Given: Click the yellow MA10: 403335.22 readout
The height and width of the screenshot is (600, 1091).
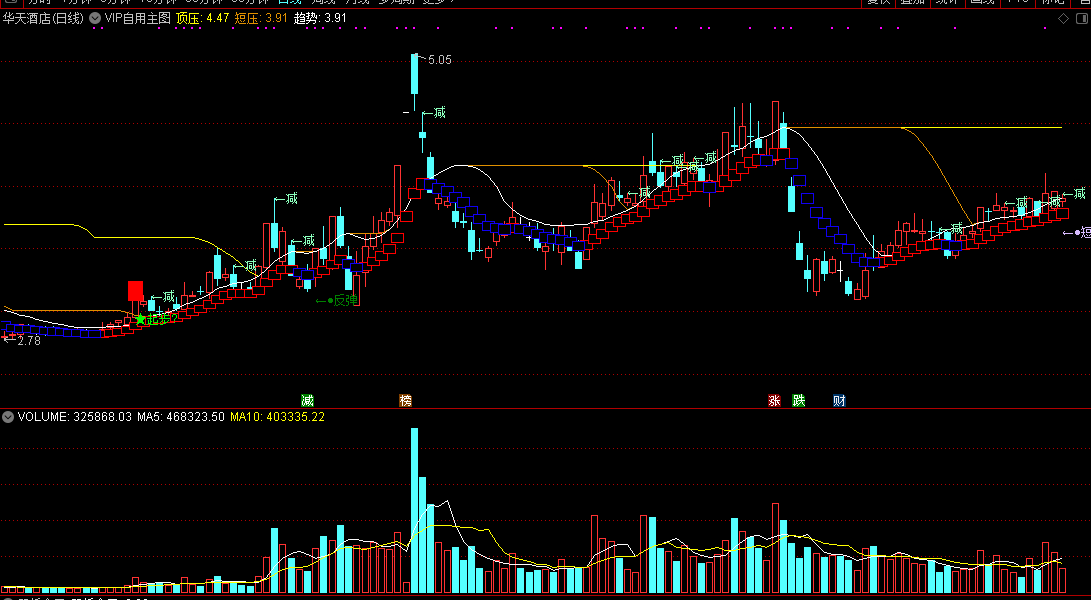Looking at the screenshot, I should (x=278, y=417).
